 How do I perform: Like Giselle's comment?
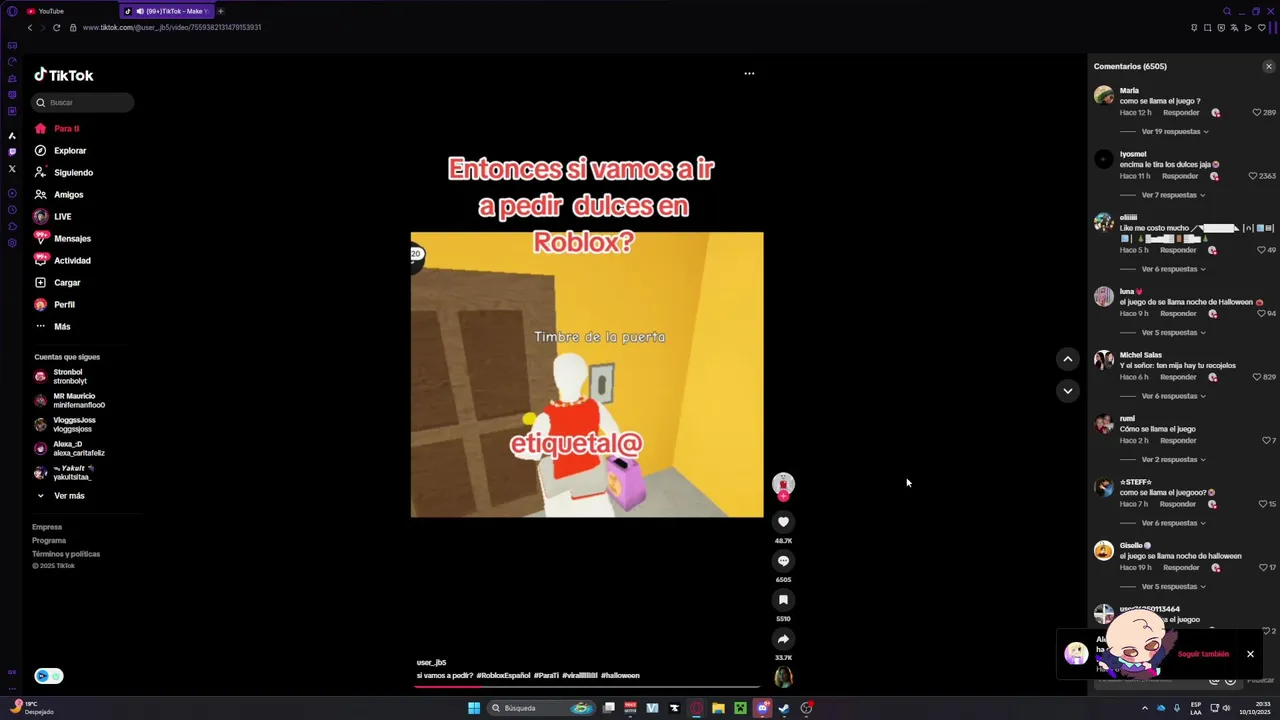point(1262,568)
